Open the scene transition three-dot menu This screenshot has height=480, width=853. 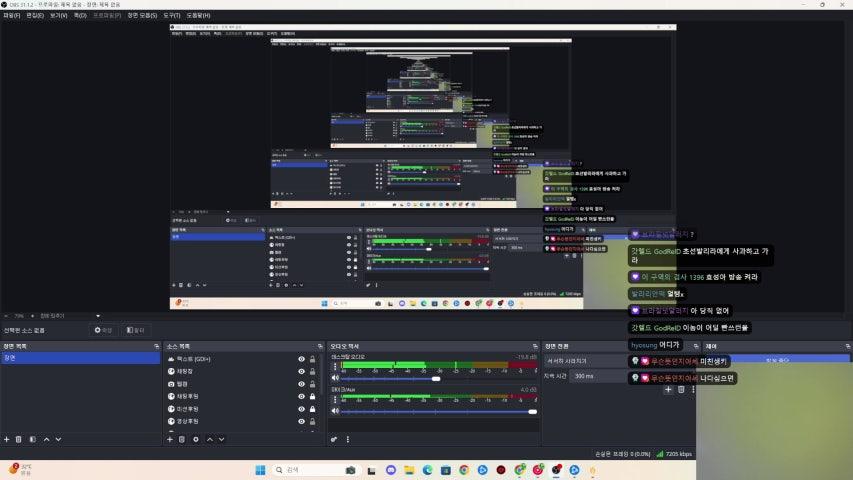(x=693, y=389)
